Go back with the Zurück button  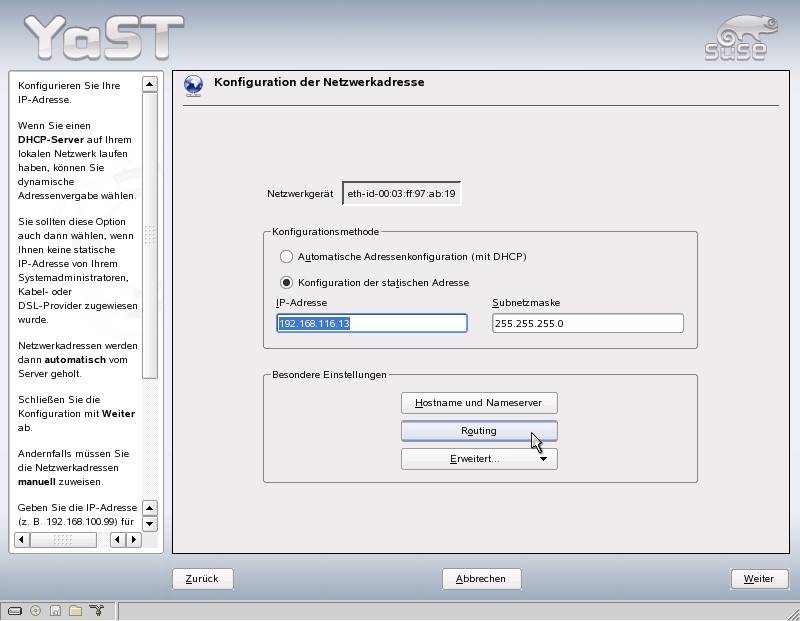click(202, 579)
